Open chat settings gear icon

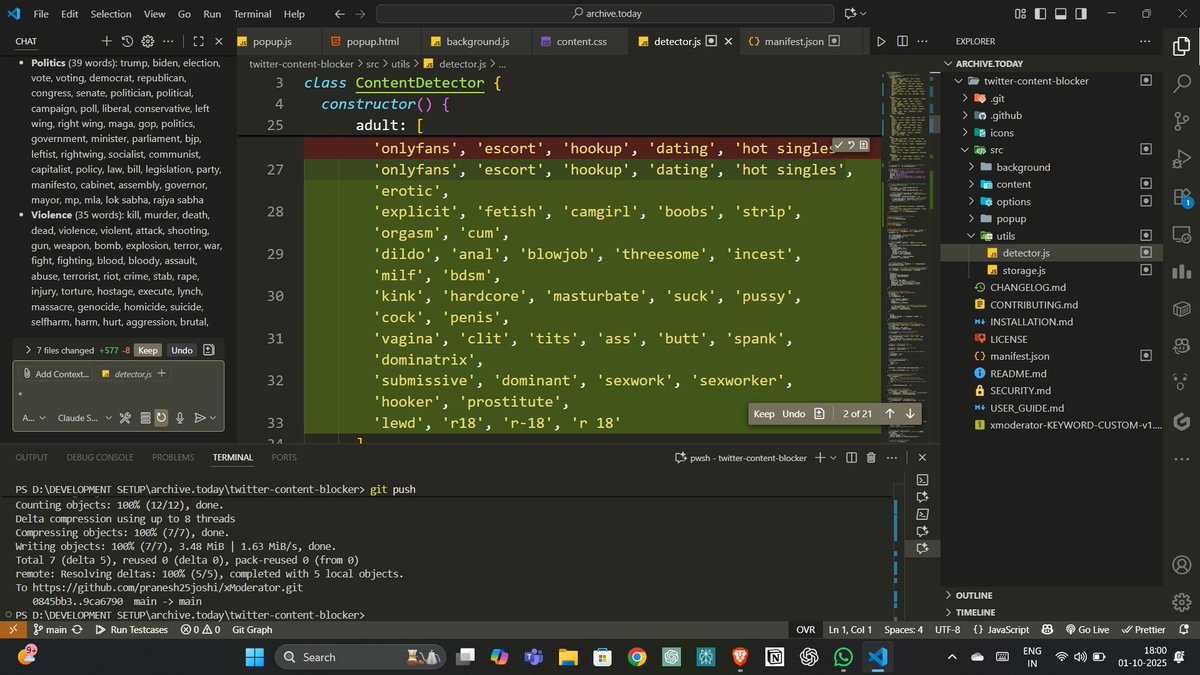[x=147, y=41]
